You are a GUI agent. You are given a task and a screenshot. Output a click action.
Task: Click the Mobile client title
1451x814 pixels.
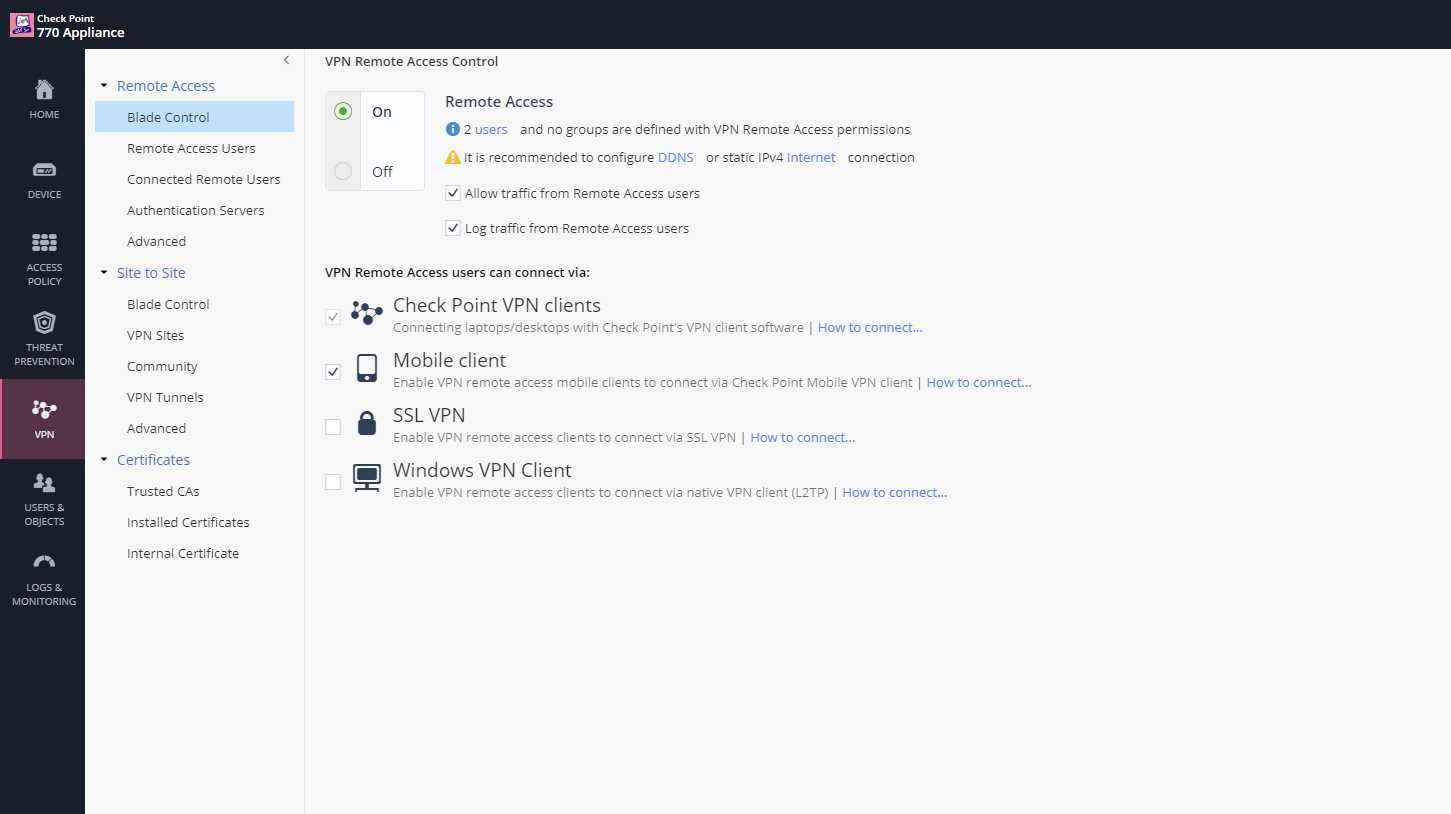point(450,360)
